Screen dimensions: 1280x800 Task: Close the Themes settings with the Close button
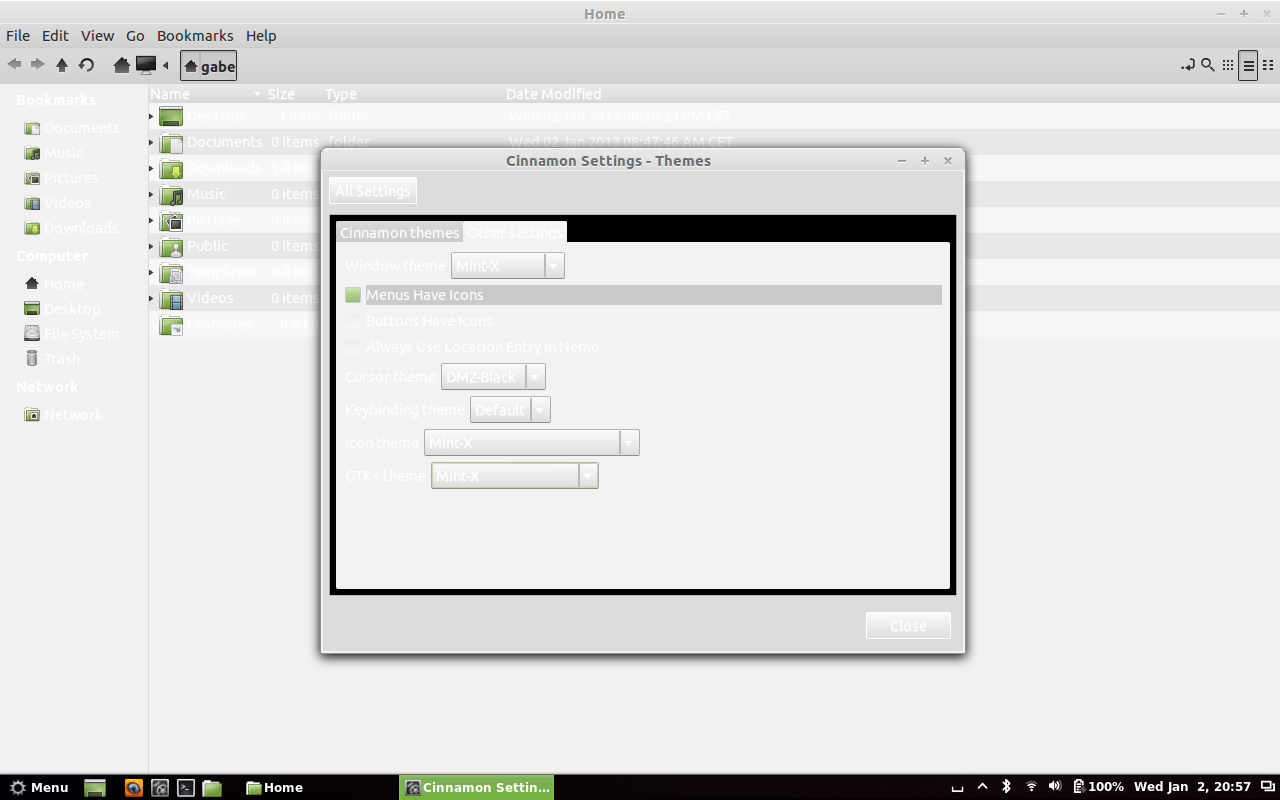pyautogui.click(x=907, y=625)
